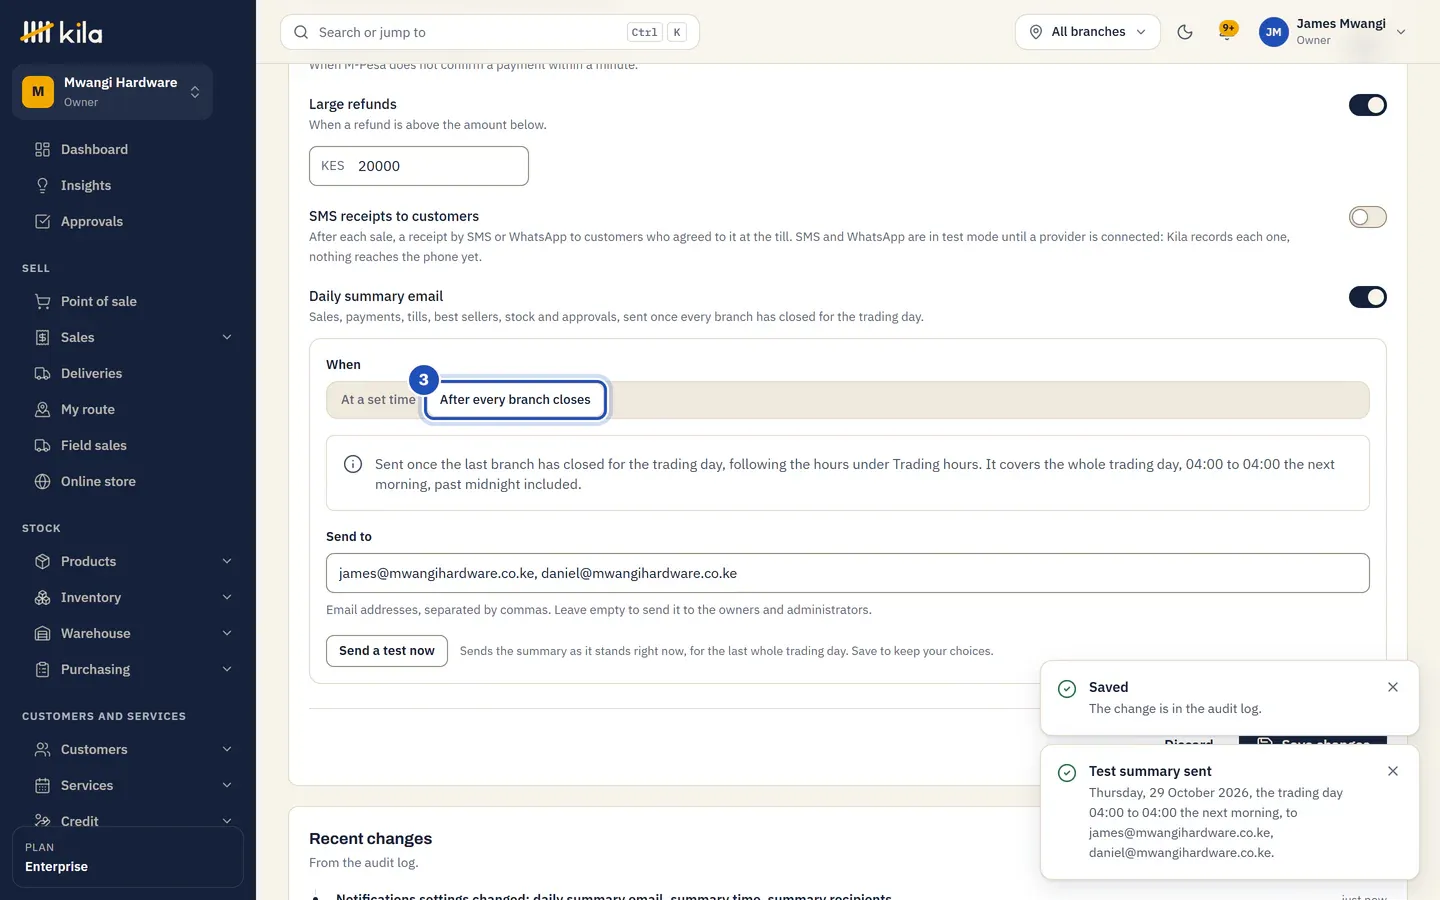Click the Online store globe icon

click(42, 482)
